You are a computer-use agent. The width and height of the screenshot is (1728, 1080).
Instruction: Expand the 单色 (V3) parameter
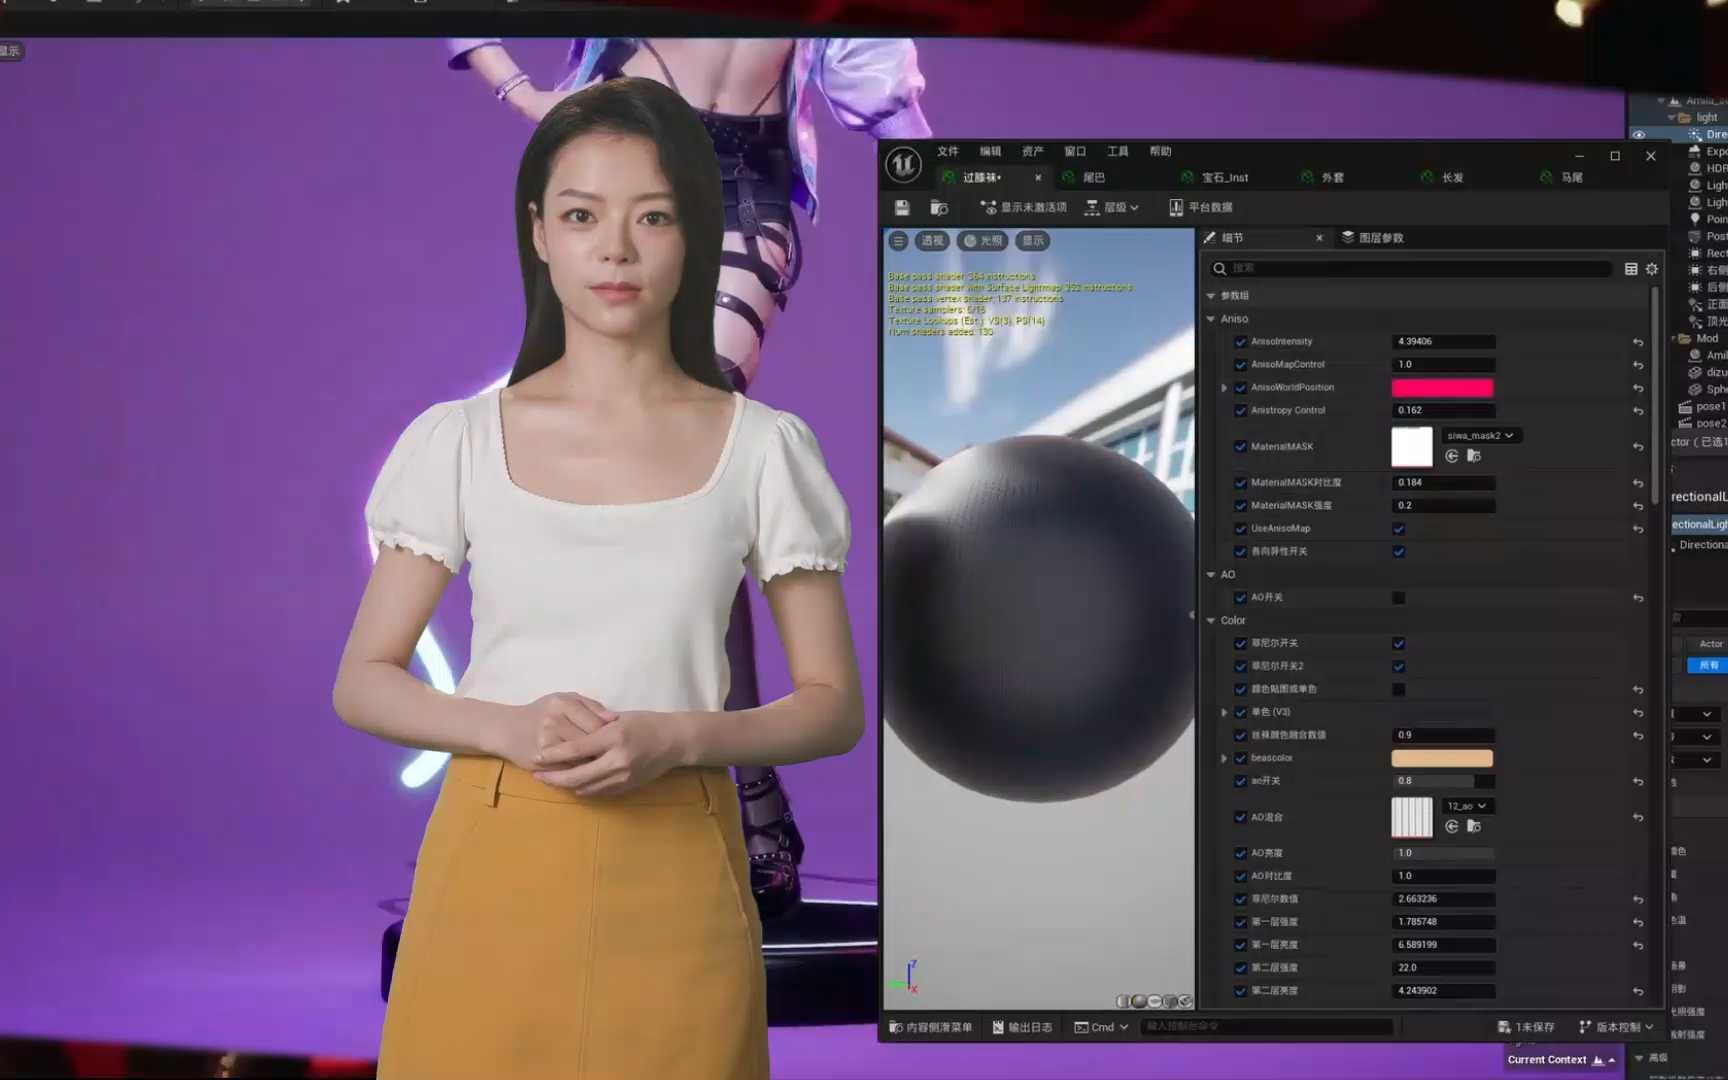point(1224,713)
